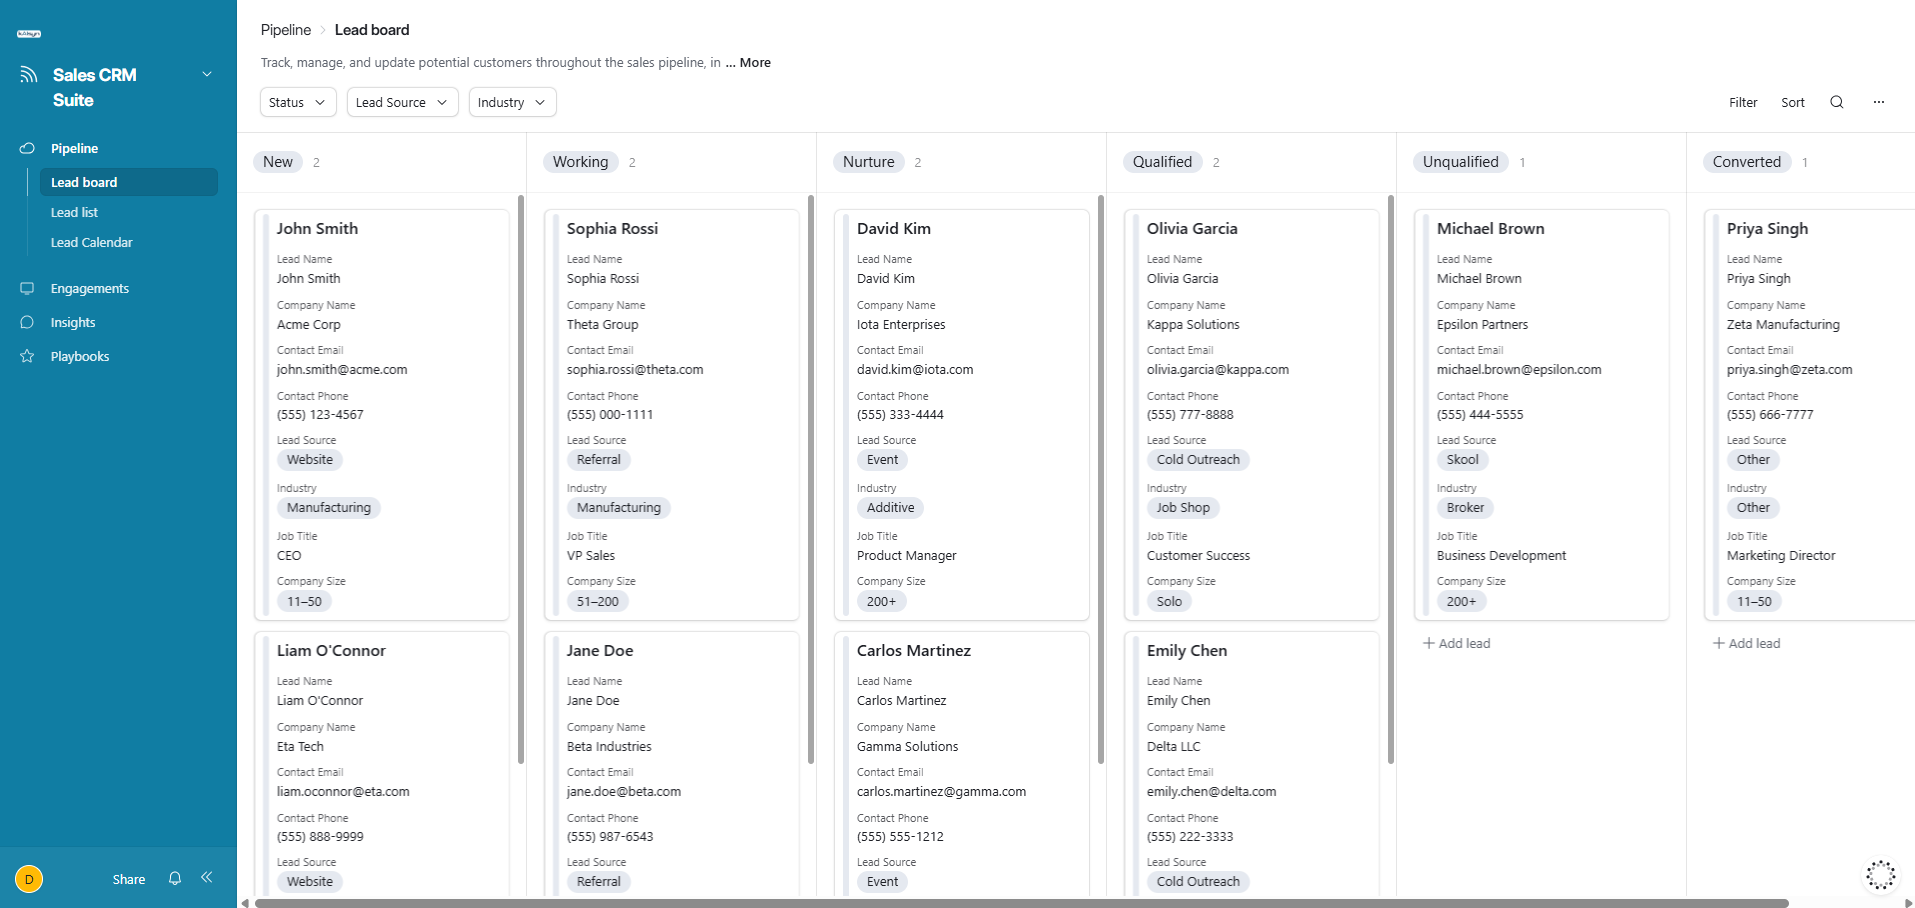This screenshot has width=1915, height=908.
Task: Collapse the Sales CRM Suite header chevron
Action: coord(207,74)
